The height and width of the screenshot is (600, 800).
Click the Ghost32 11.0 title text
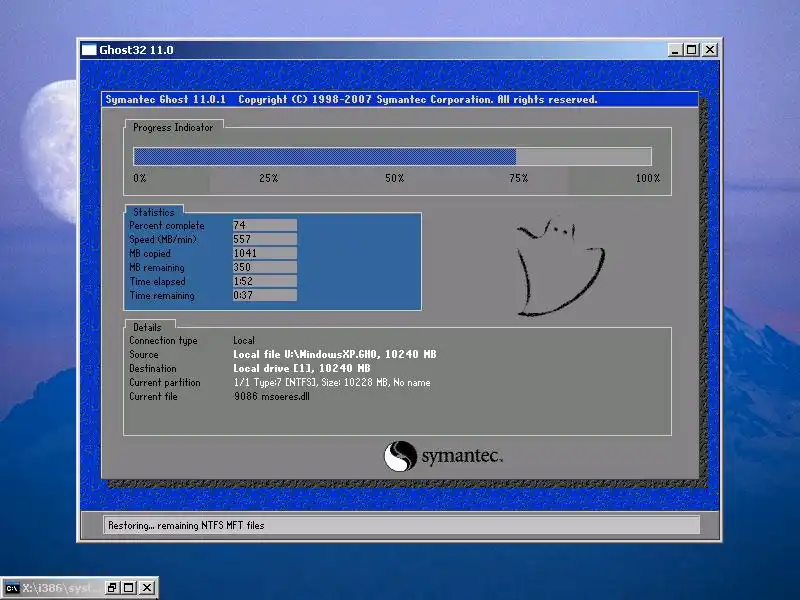click(x=136, y=50)
